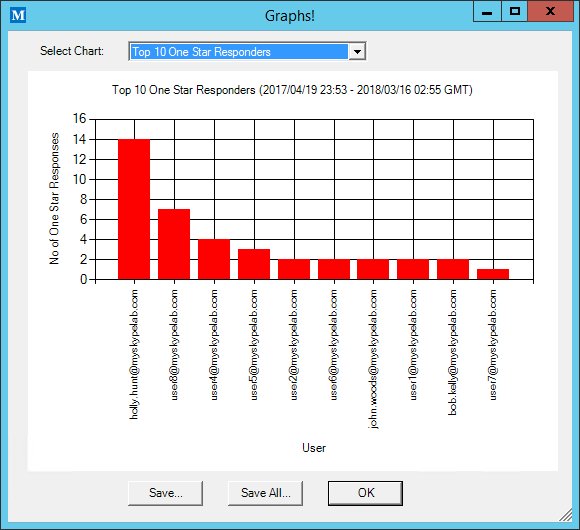Click the john.woods bar in the chart

373,269
